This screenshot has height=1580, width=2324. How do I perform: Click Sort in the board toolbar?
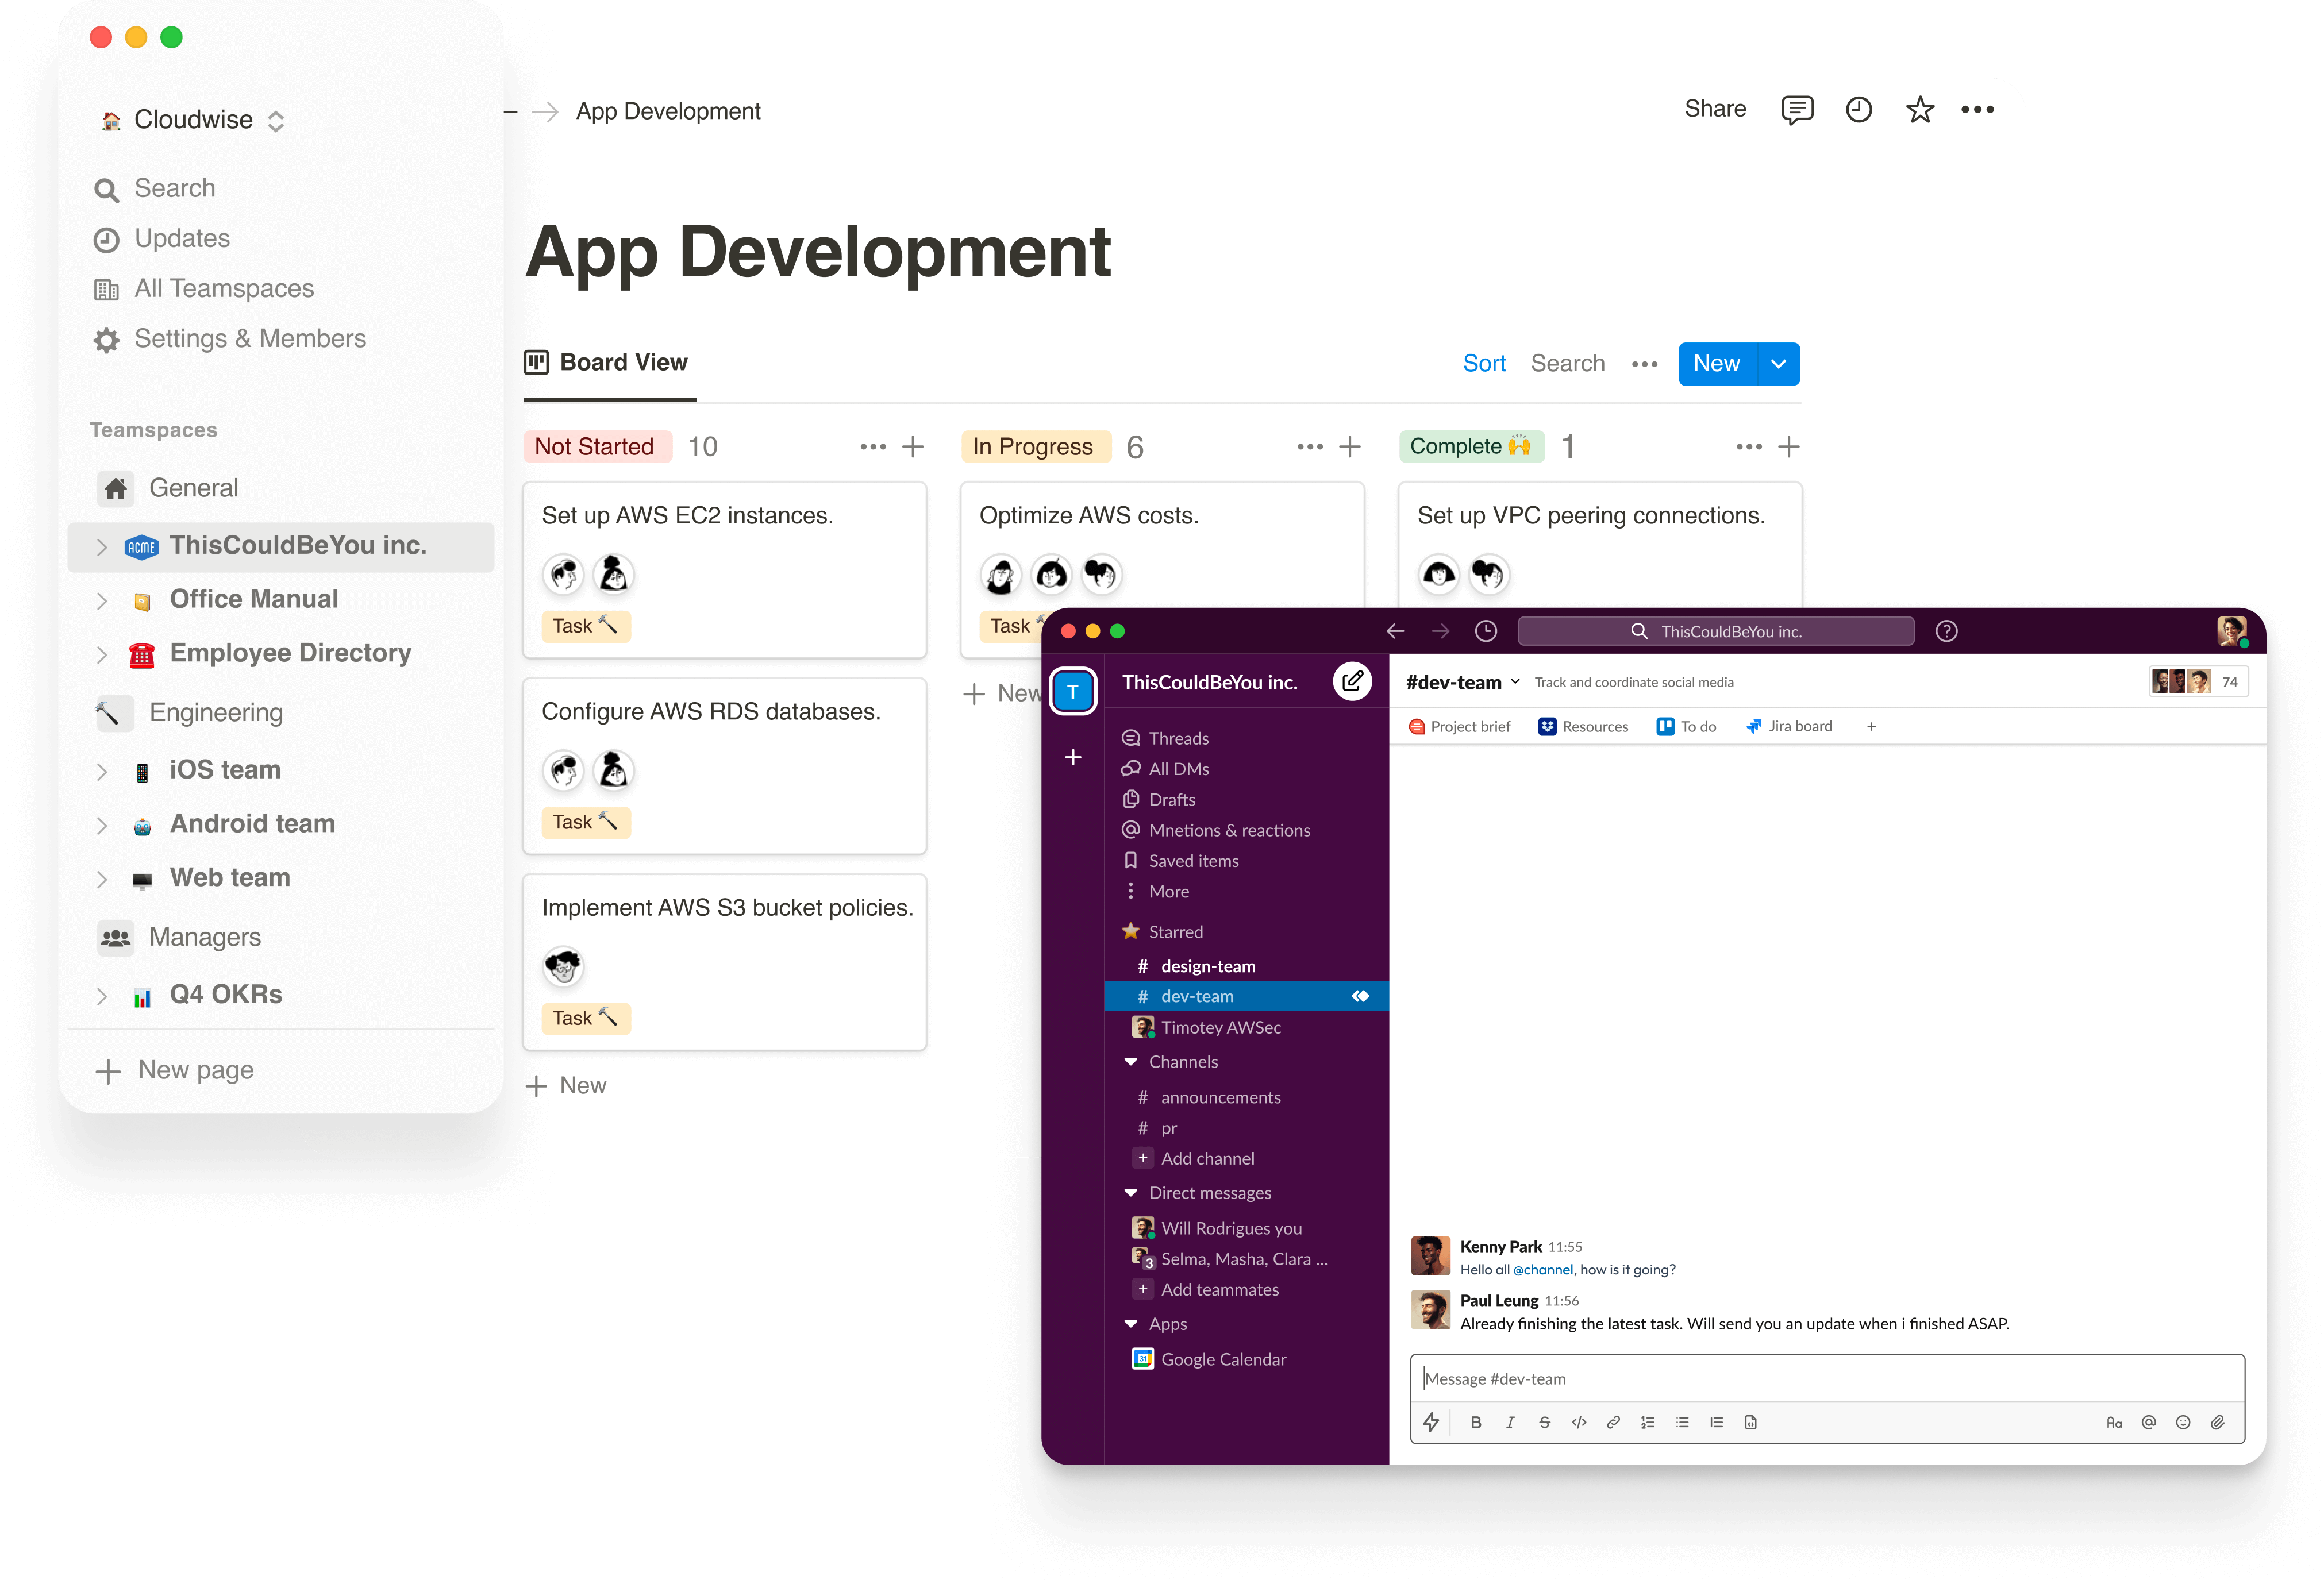coord(1484,364)
